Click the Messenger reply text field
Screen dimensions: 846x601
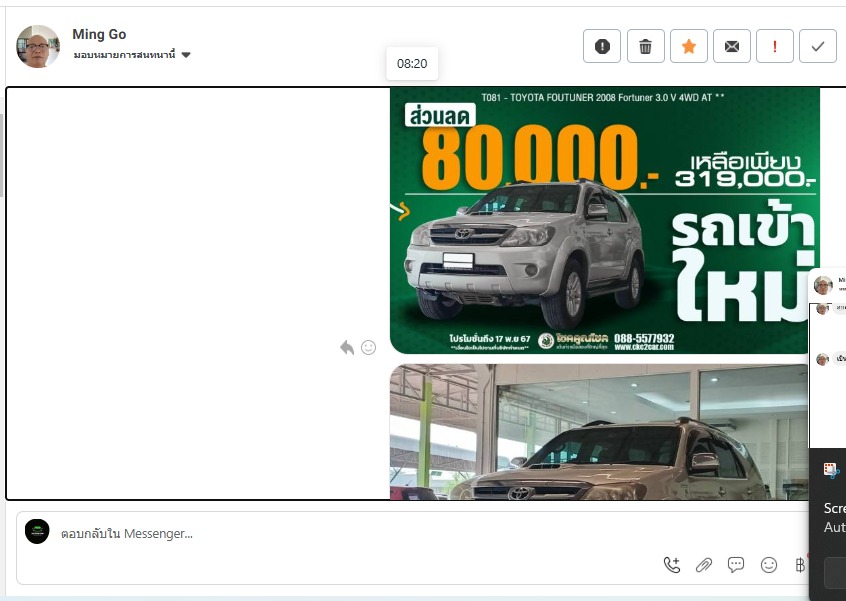click(400, 534)
